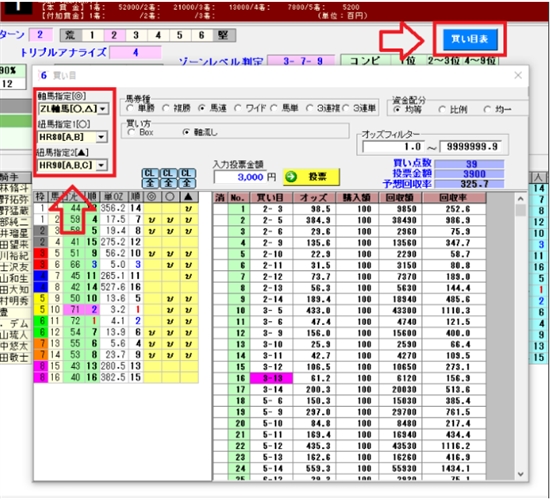
Task: Click CL clear button above ○ column
Action: point(168,173)
